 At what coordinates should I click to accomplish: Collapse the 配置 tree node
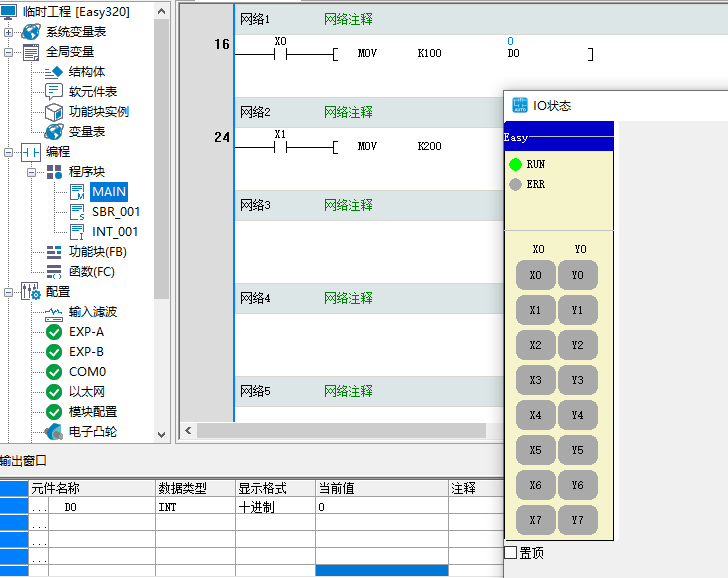tap(8, 292)
